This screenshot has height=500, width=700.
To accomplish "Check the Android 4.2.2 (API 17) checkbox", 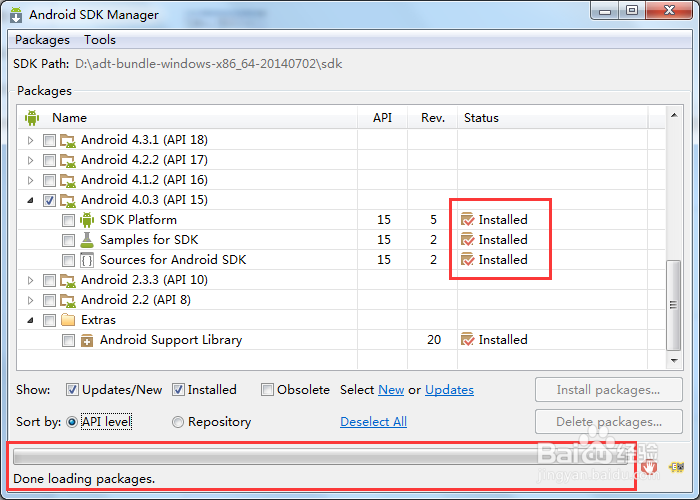I will click(x=49, y=160).
